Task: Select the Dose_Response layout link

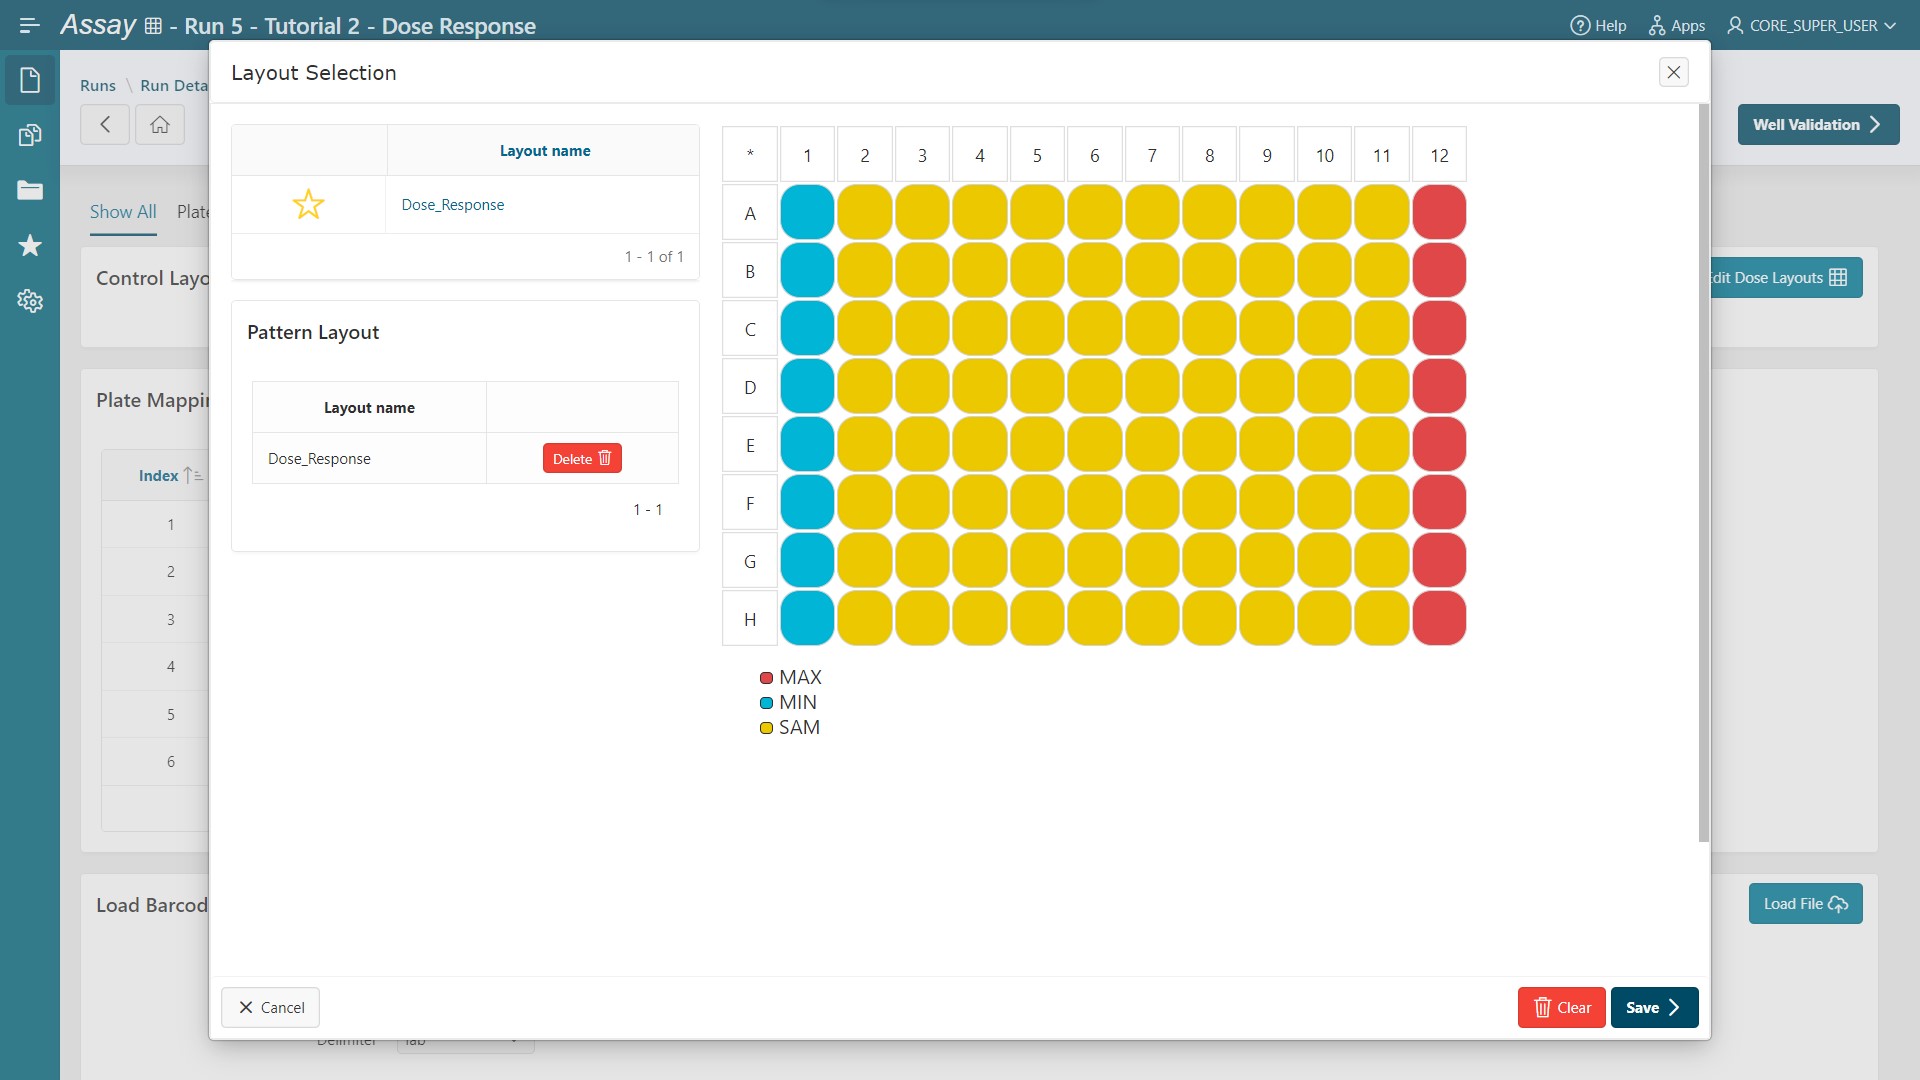Action: pyautogui.click(x=452, y=204)
